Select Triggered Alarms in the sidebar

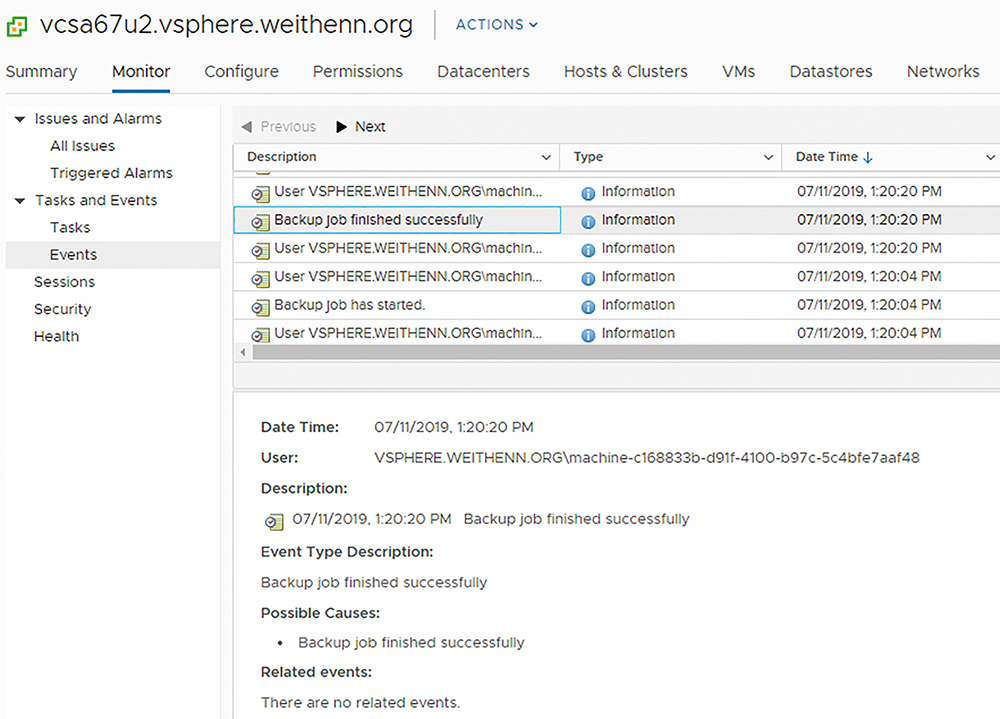pos(112,173)
